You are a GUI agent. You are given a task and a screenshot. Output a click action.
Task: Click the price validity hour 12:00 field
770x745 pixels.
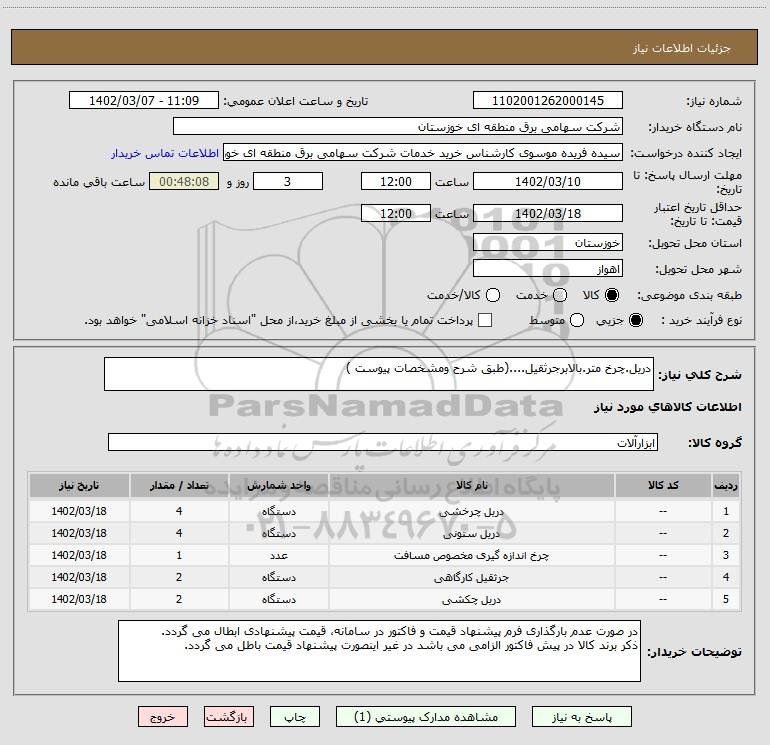pos(396,214)
